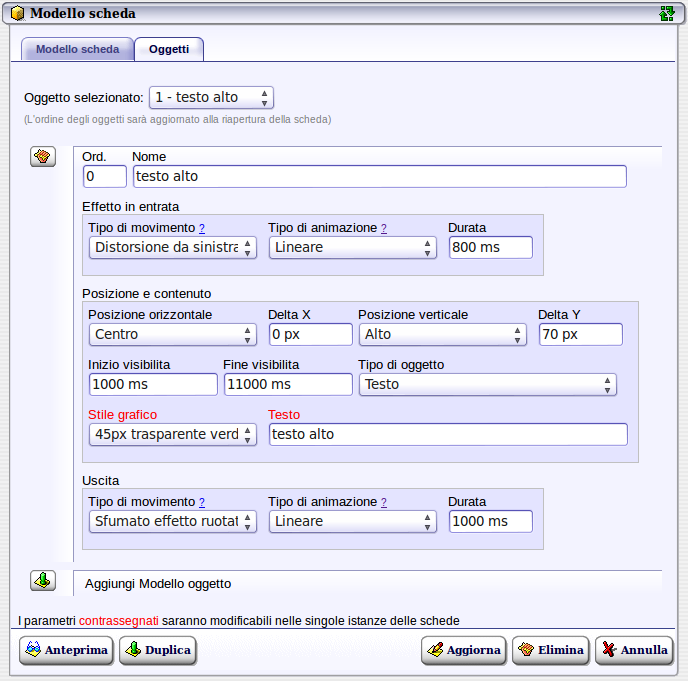688x681 pixels.
Task: Click the Elimina button
Action: 550,650
